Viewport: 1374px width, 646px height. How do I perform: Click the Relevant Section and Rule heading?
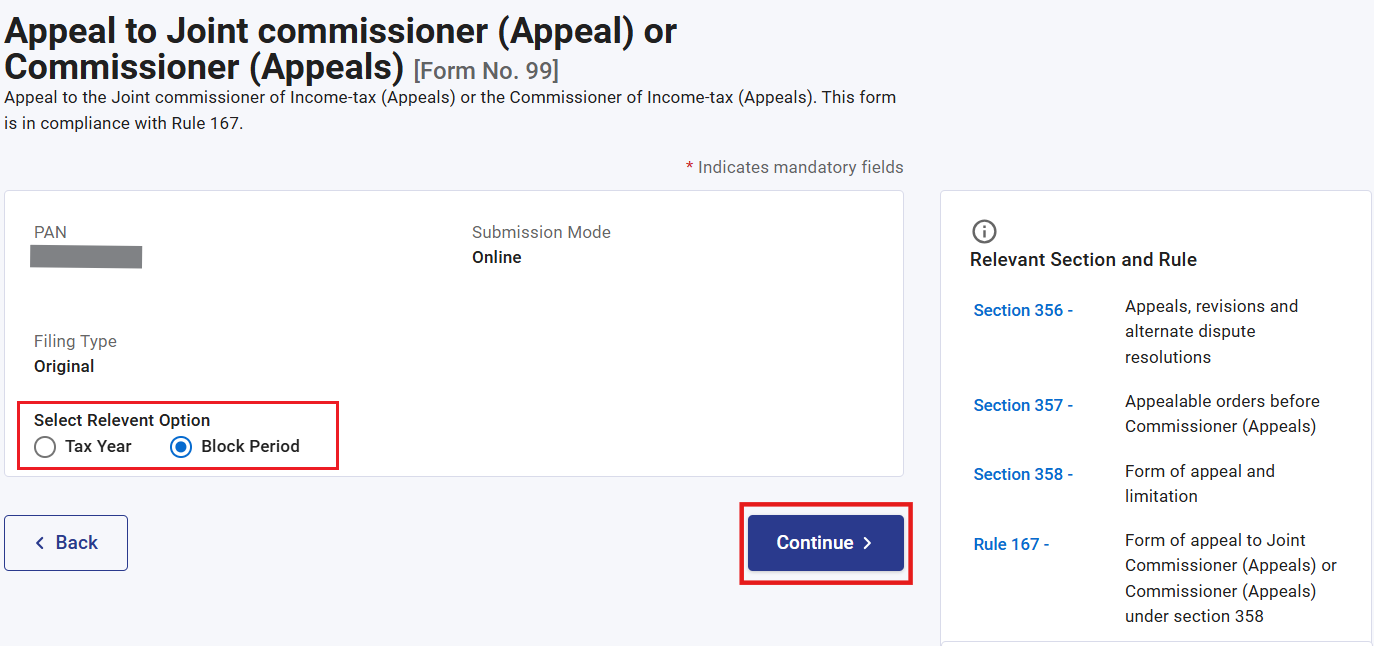pos(1083,259)
